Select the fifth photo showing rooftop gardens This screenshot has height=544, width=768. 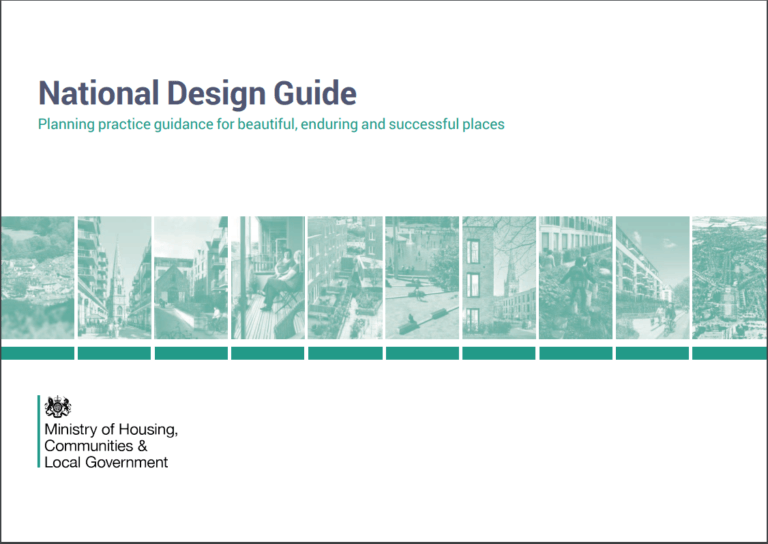click(345, 277)
